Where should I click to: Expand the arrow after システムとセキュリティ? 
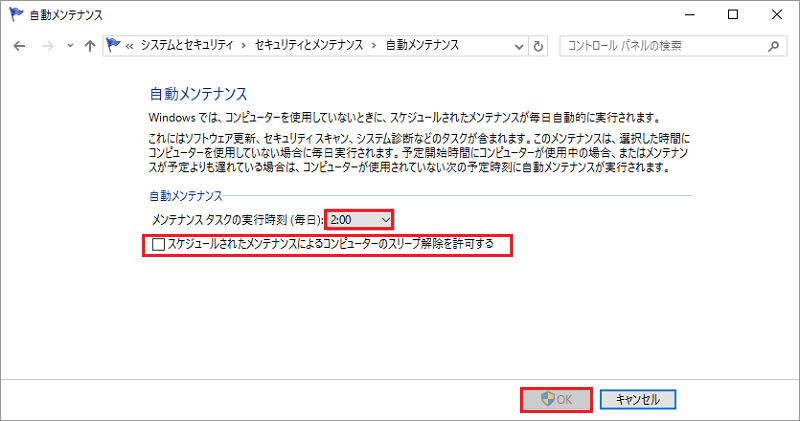[x=244, y=46]
